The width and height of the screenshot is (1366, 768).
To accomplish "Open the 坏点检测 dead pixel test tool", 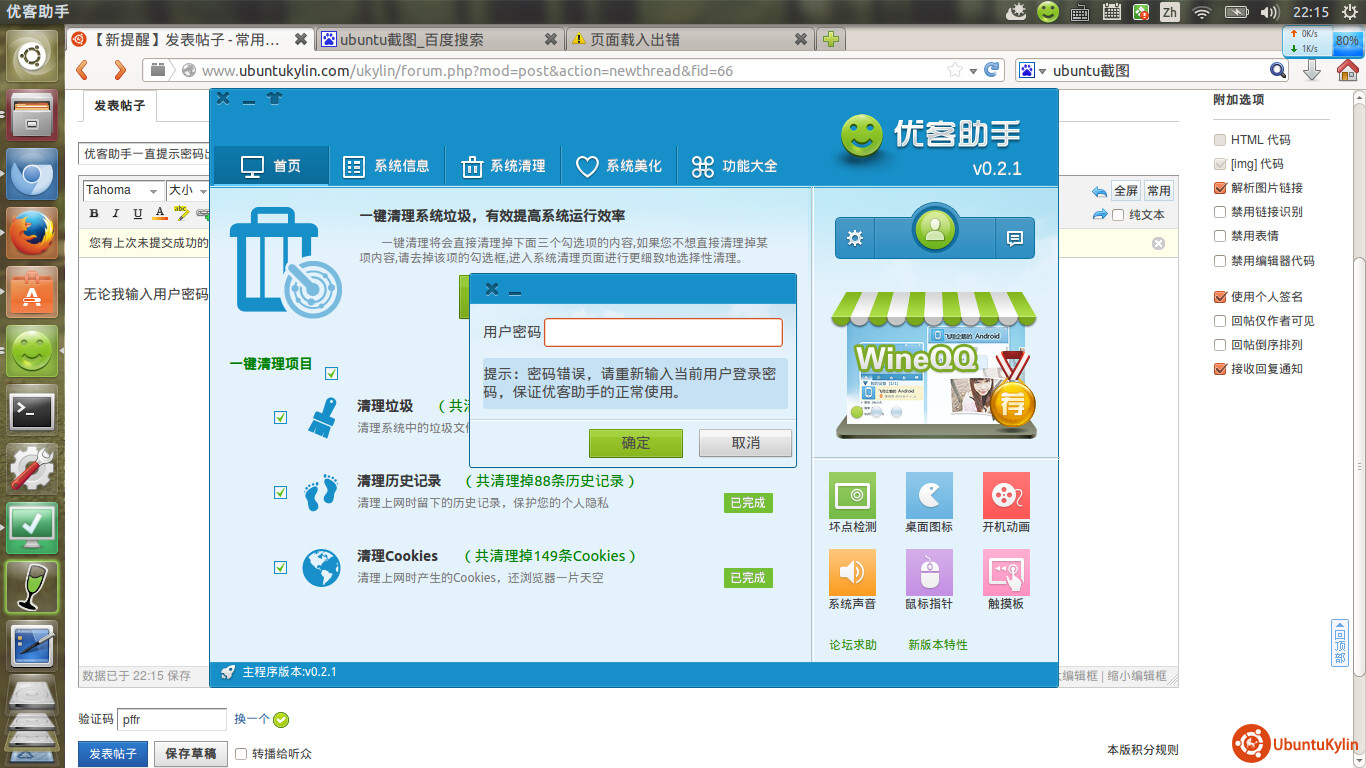I will [852, 496].
